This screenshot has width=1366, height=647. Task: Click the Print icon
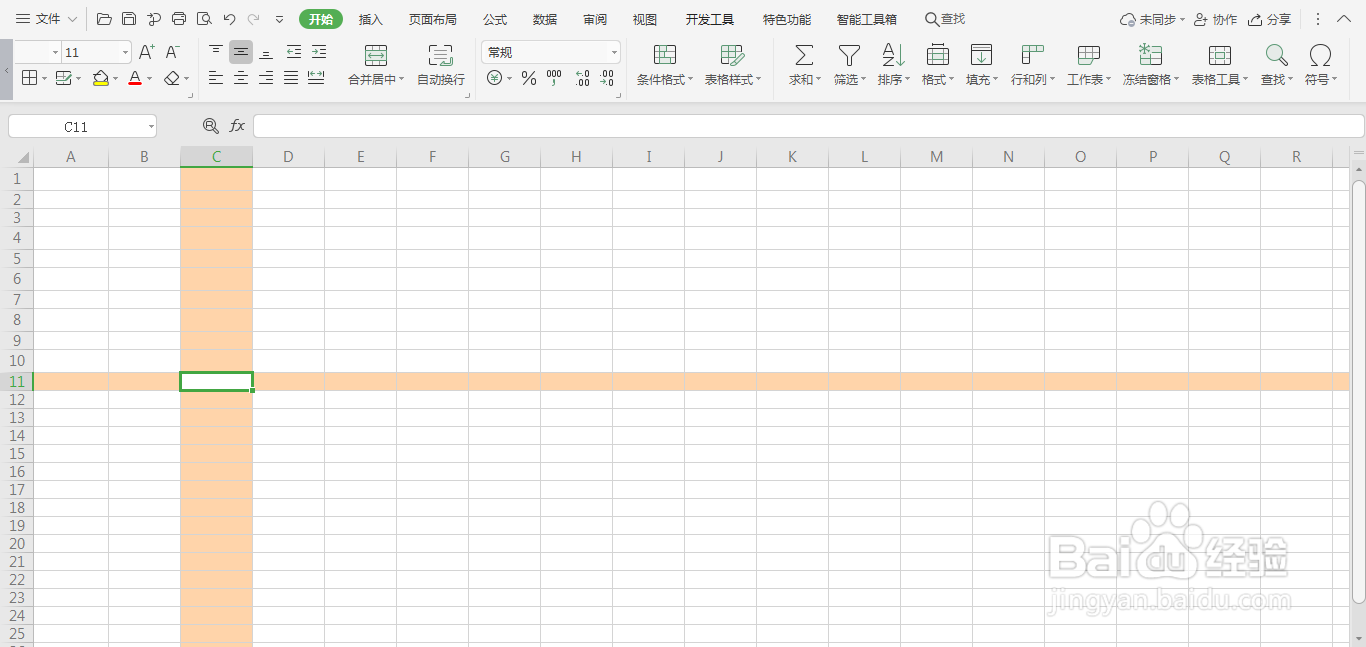[x=179, y=19]
